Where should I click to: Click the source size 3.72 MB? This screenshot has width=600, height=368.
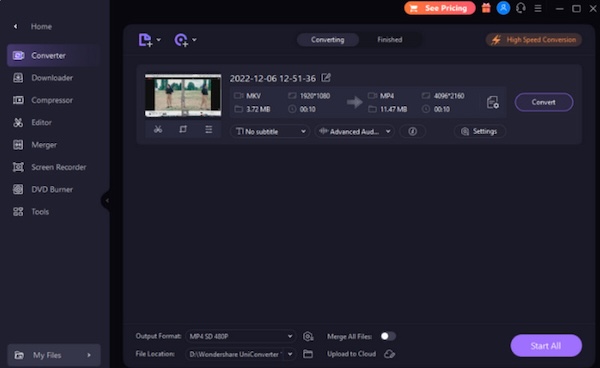coord(258,109)
